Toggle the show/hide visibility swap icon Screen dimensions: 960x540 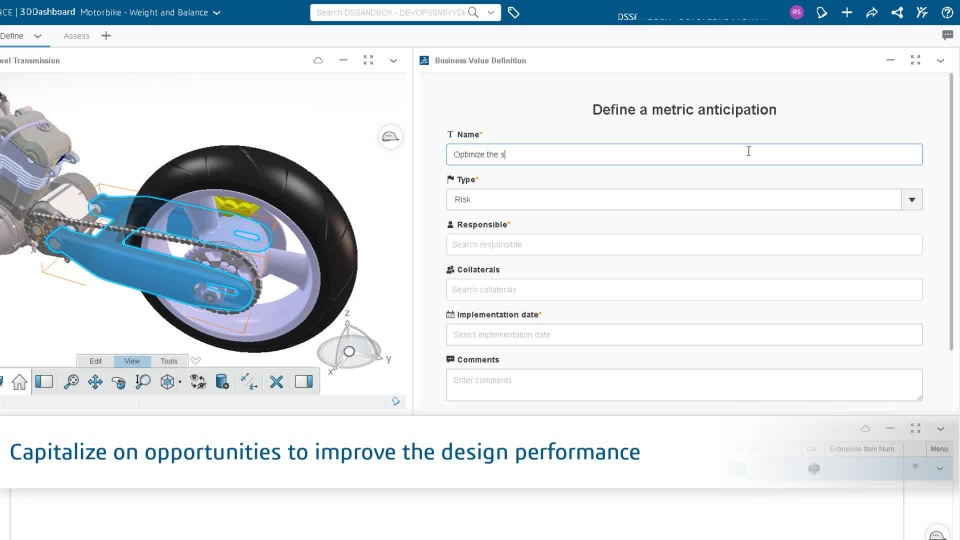coord(198,382)
